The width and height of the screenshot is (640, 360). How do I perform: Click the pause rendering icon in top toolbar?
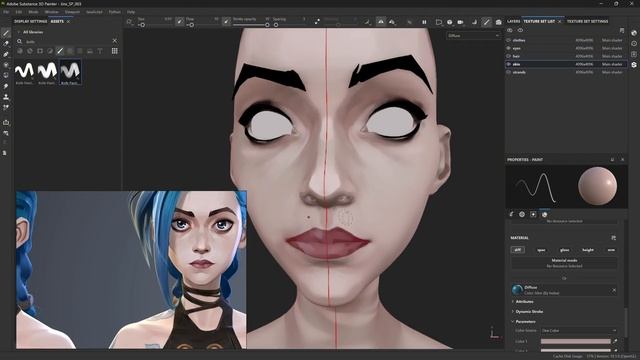[424, 22]
